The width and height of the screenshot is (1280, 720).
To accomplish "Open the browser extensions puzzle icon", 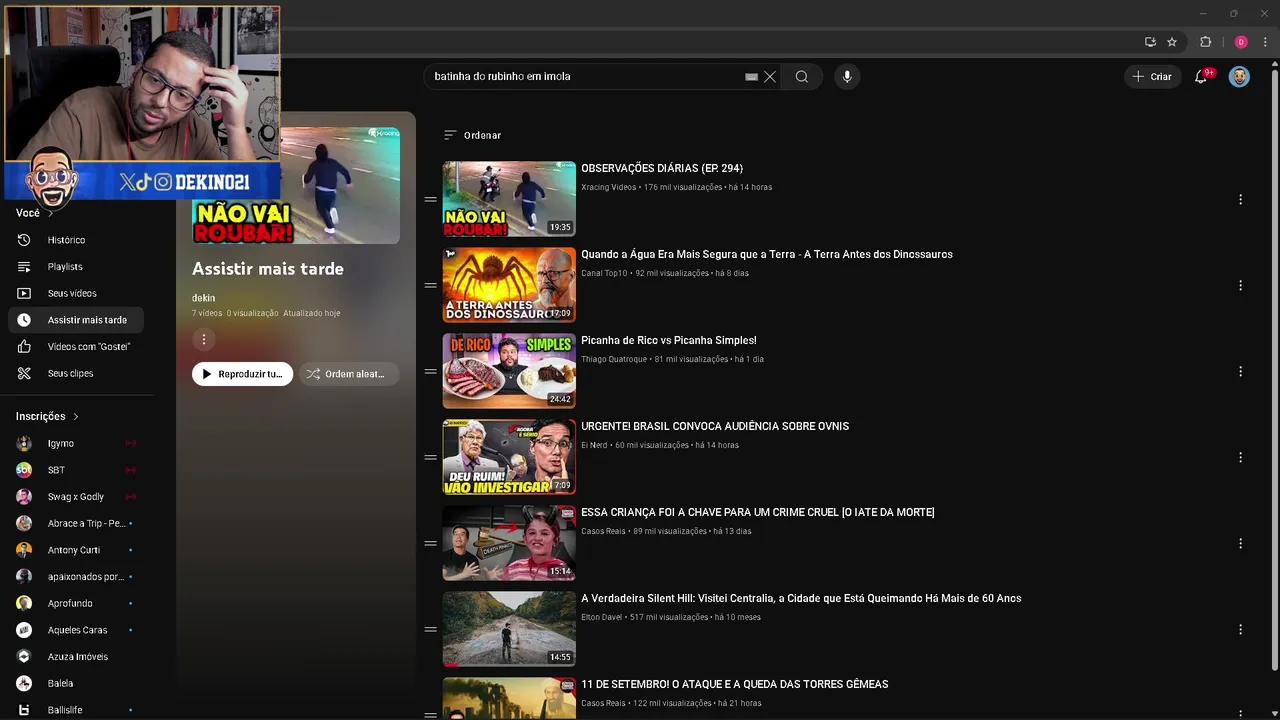I will click(x=1205, y=42).
